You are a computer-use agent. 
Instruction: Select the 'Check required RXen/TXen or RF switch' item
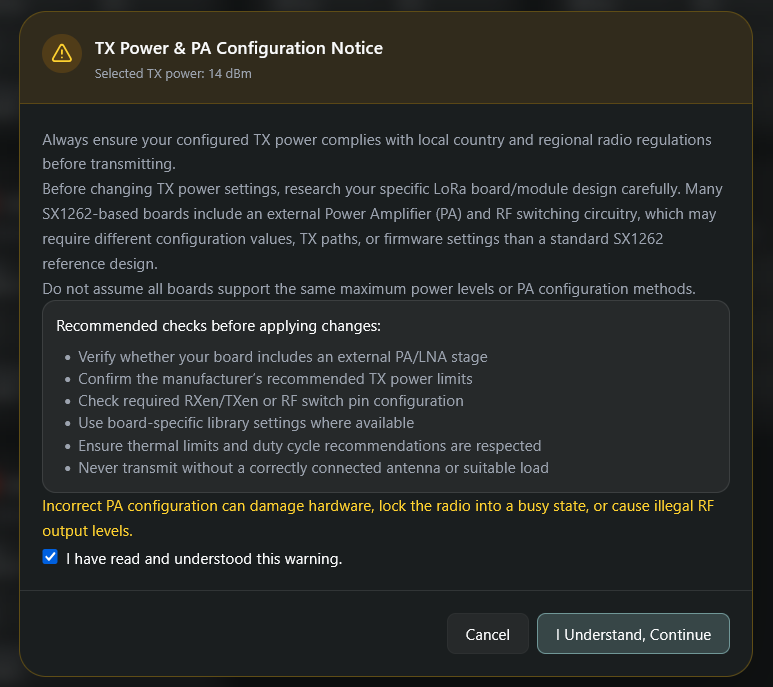coord(271,401)
